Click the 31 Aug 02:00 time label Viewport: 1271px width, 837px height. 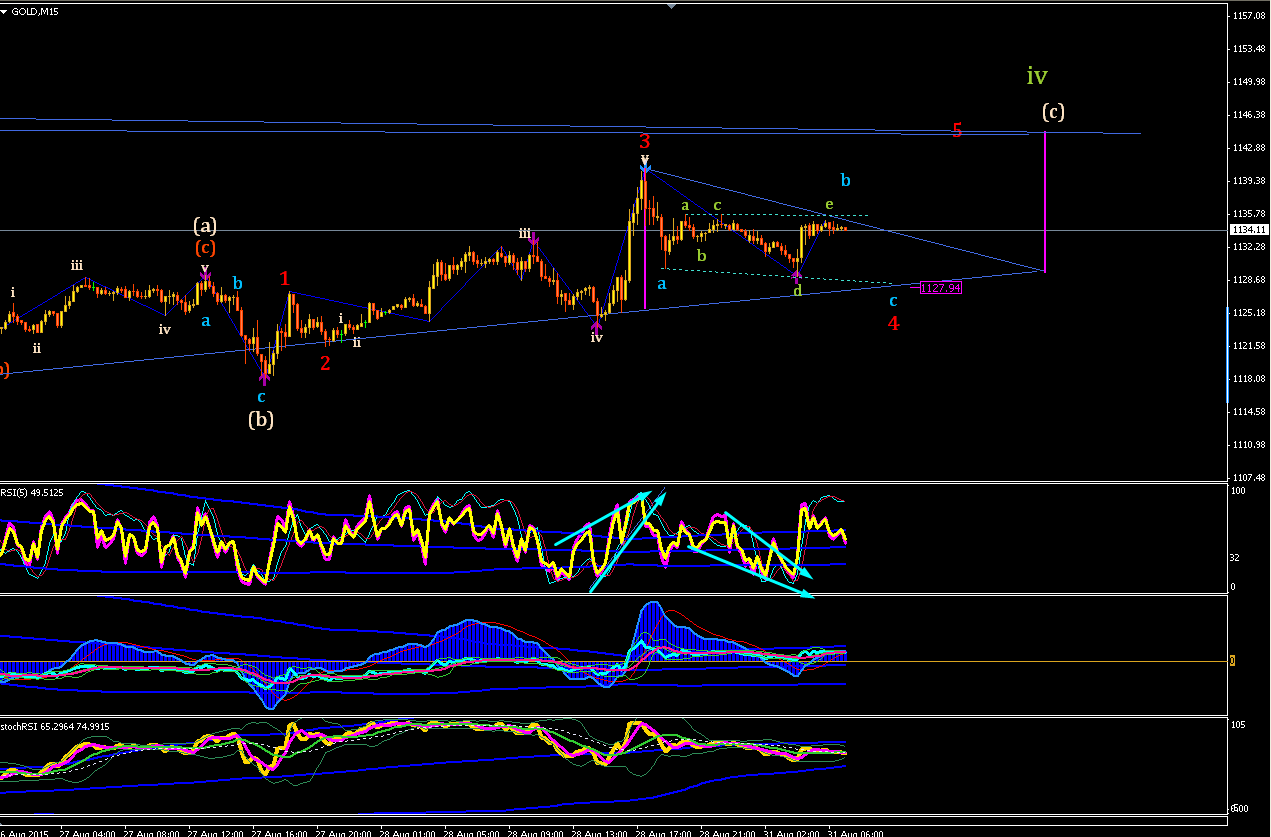point(792,832)
